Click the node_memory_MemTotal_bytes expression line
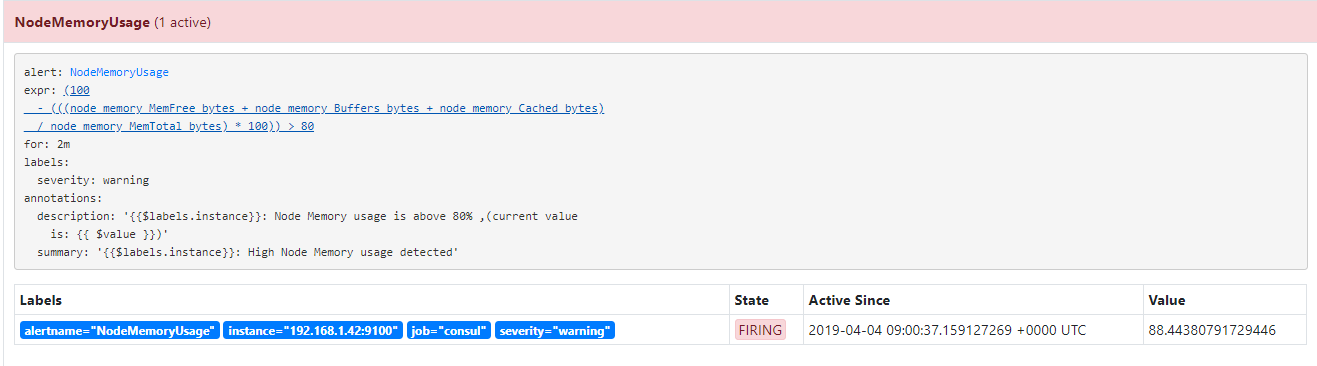The height and width of the screenshot is (366, 1317). pos(170,126)
